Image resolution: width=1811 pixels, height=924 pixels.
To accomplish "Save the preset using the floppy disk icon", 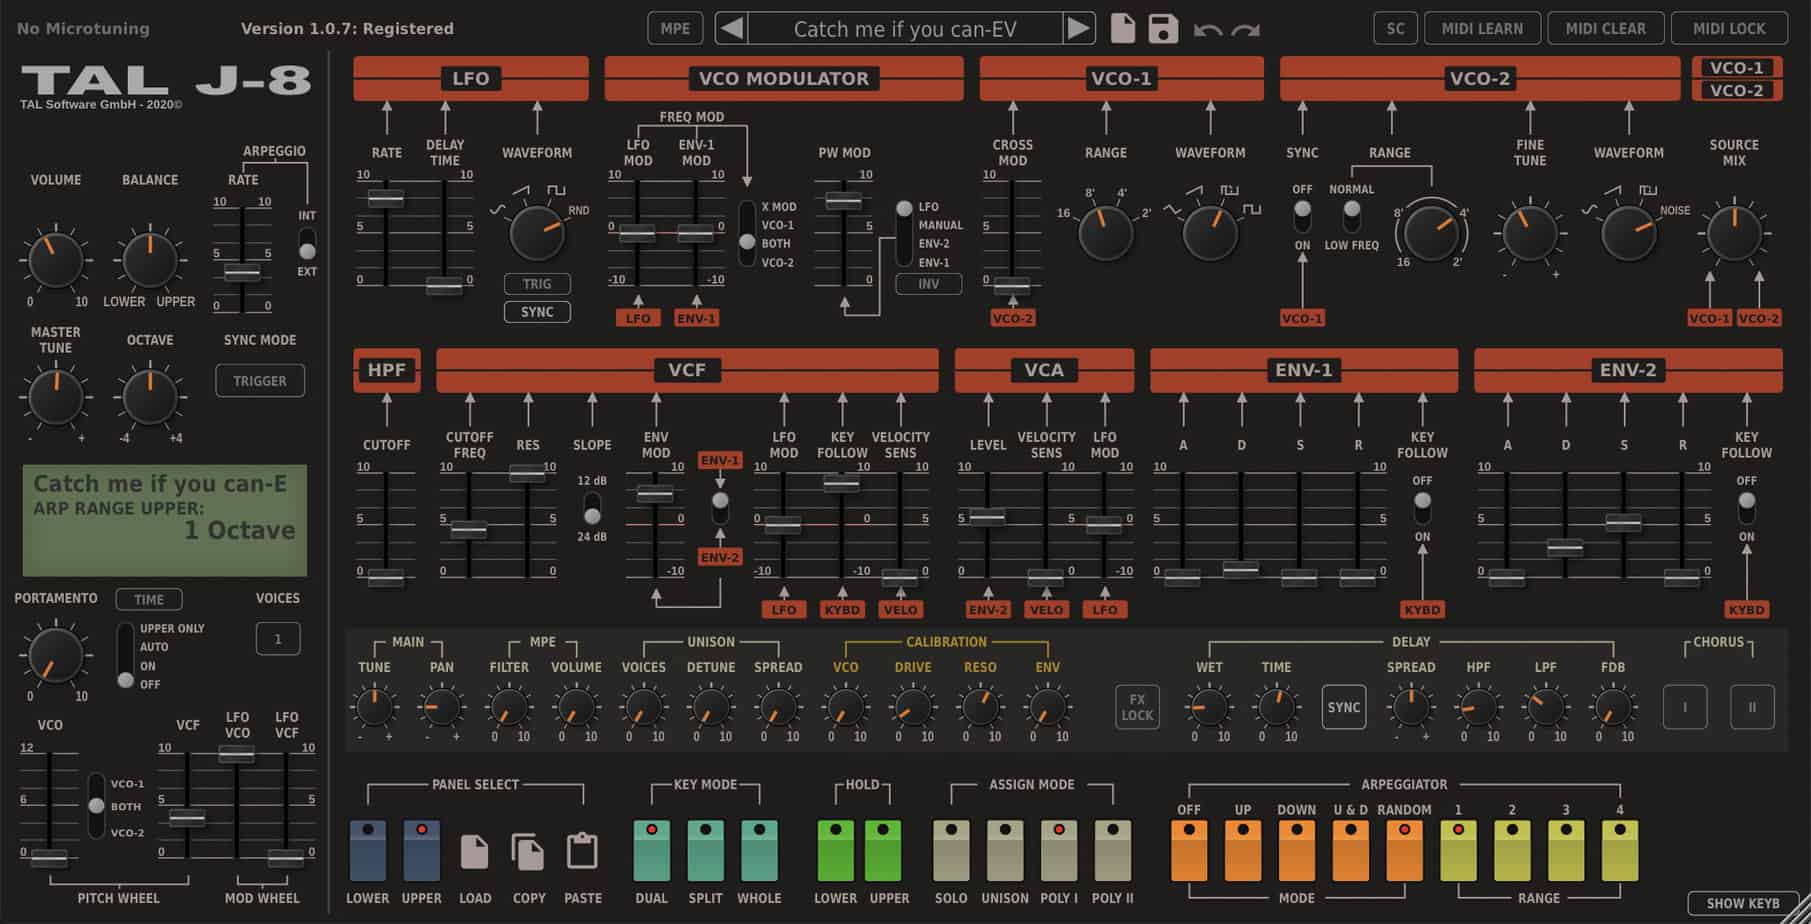I will [x=1160, y=29].
